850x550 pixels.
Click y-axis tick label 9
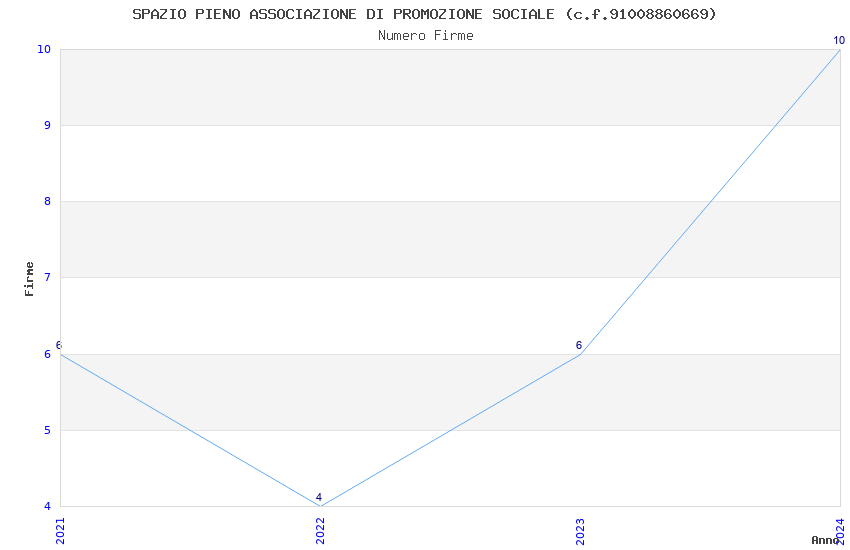(48, 125)
